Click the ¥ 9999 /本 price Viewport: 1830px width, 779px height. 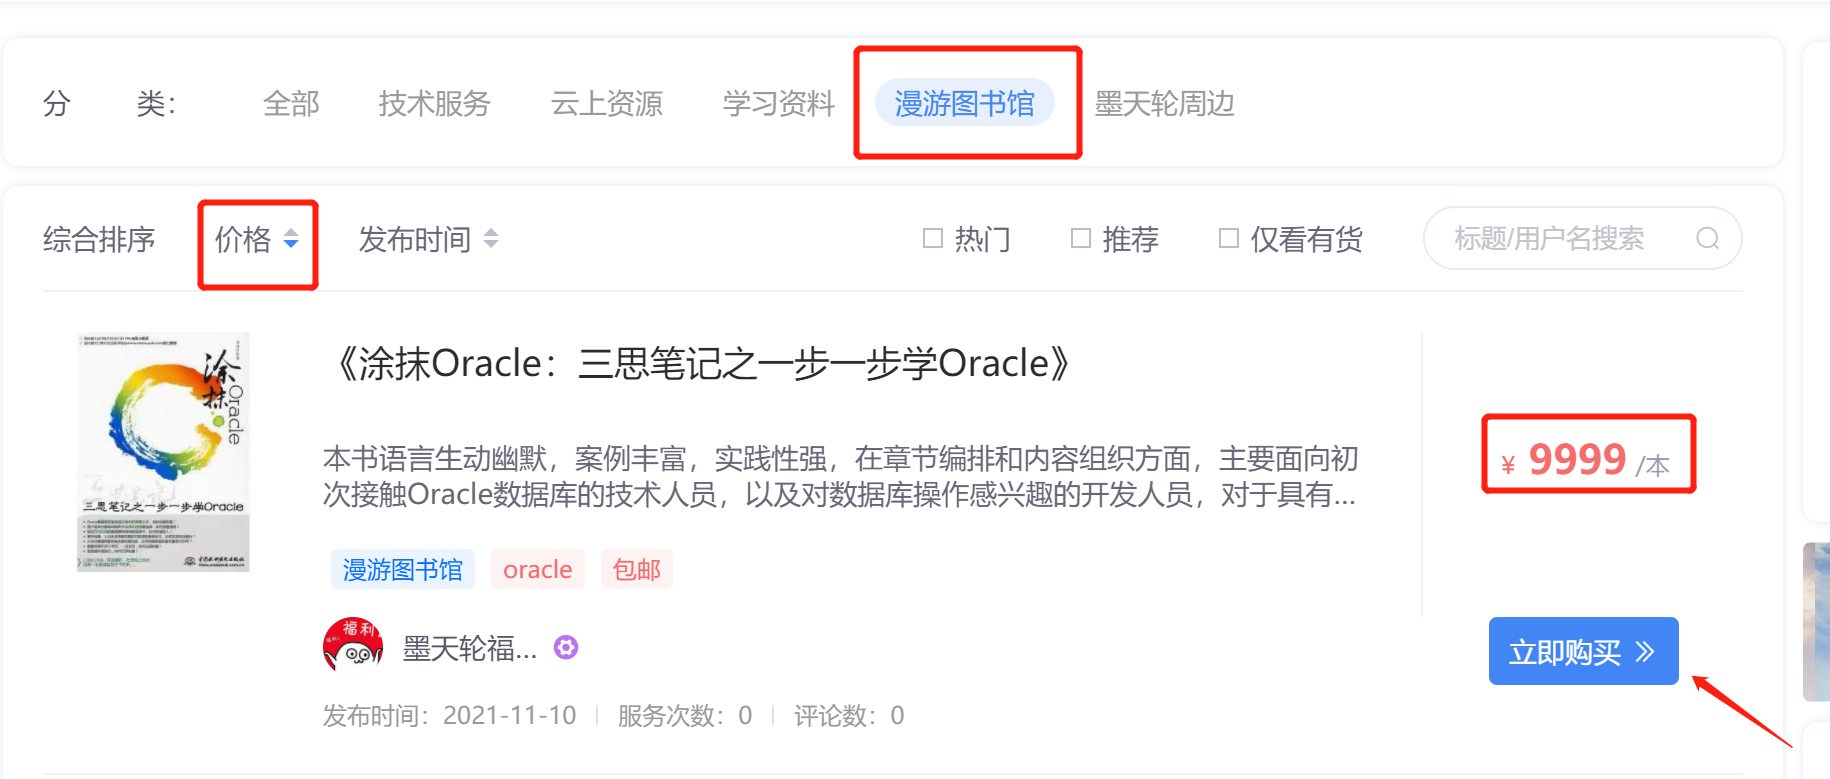point(1586,459)
